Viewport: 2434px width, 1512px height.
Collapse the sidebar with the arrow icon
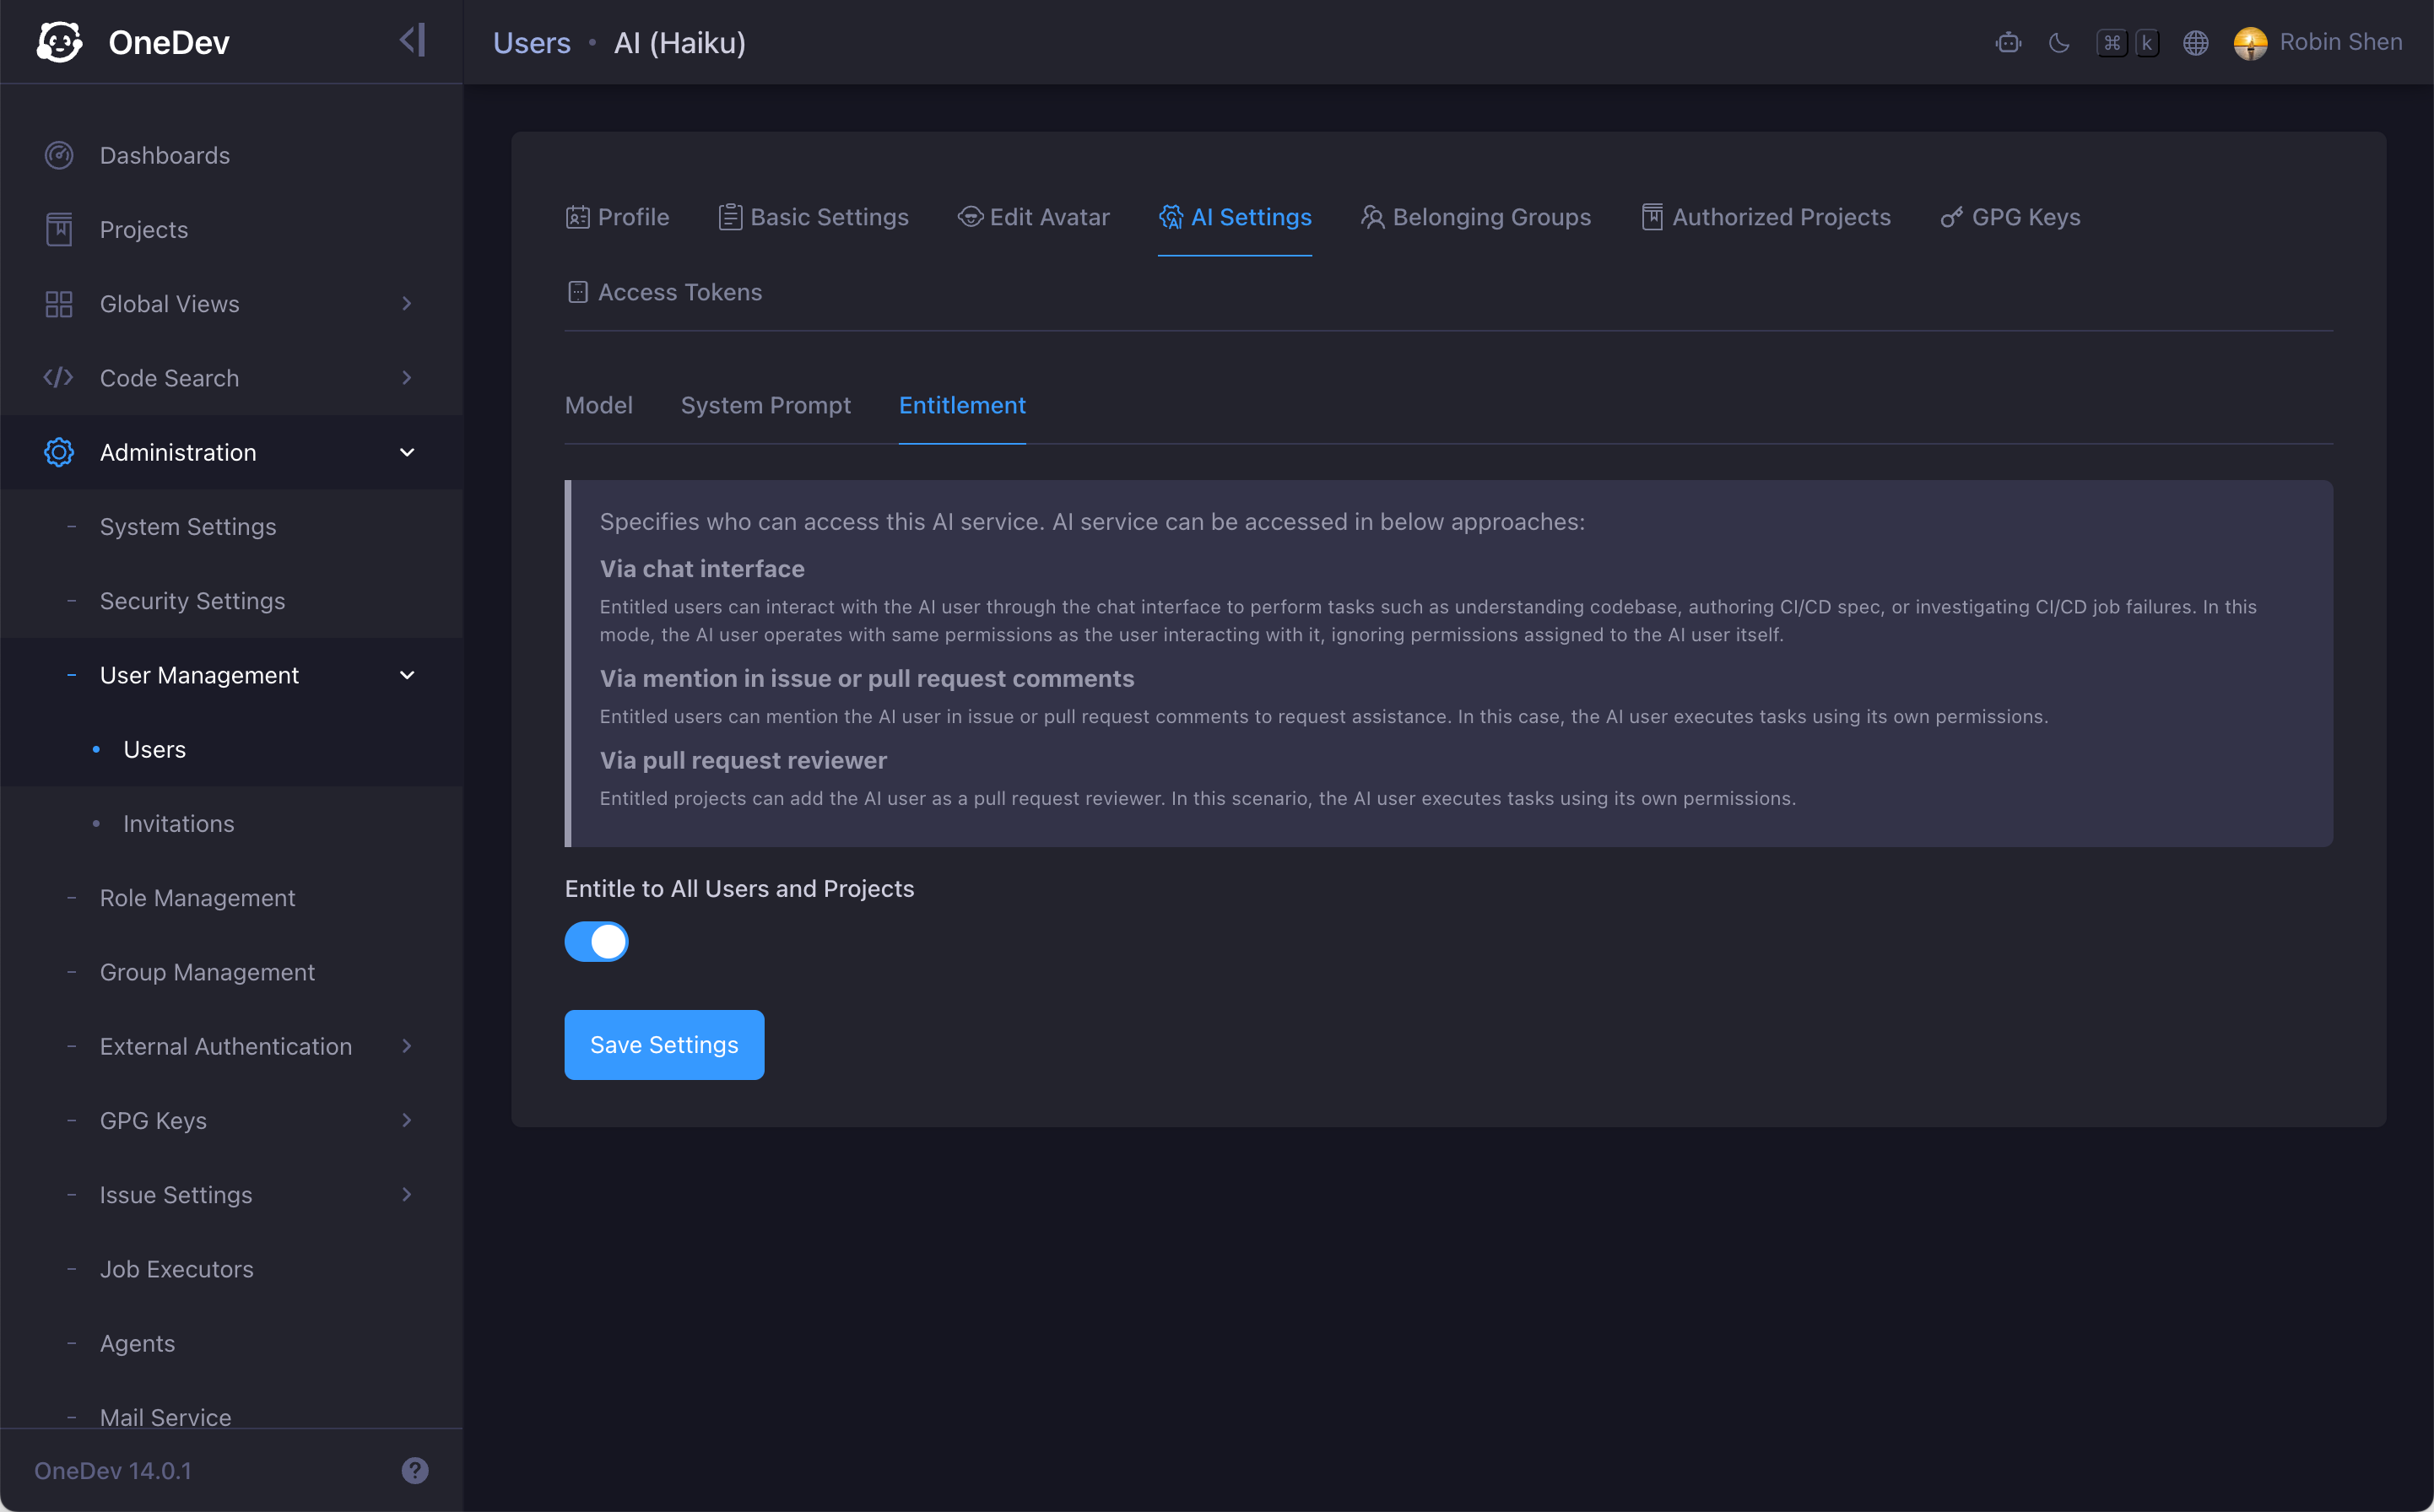[412, 40]
